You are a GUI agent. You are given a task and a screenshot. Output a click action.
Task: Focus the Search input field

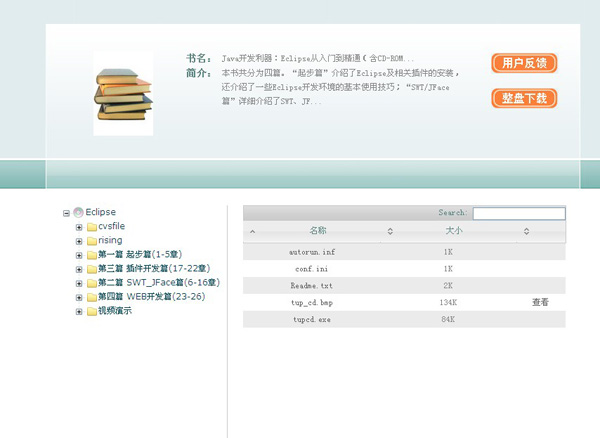coord(518,213)
